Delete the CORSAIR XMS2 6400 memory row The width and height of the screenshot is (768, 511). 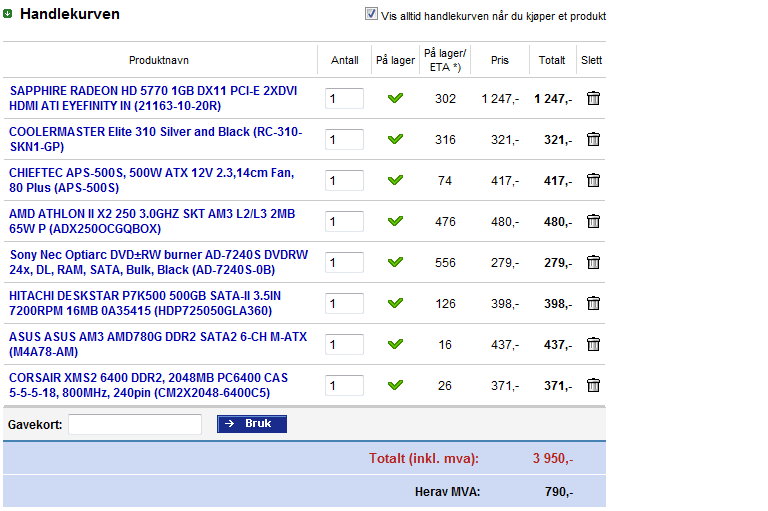click(x=593, y=386)
